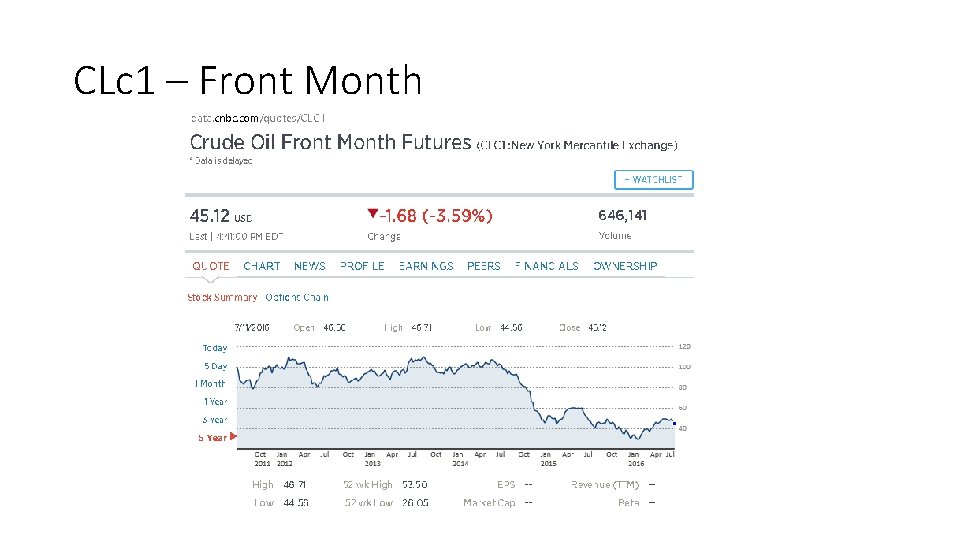
Task: Click the data.cnbc.com quotes URL text
Action: click(258, 118)
